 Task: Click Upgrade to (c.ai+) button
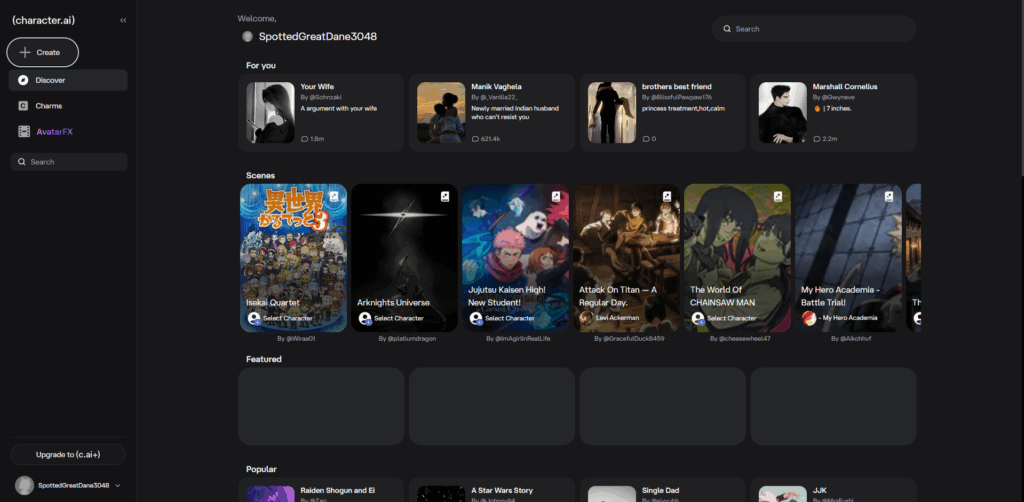point(68,454)
